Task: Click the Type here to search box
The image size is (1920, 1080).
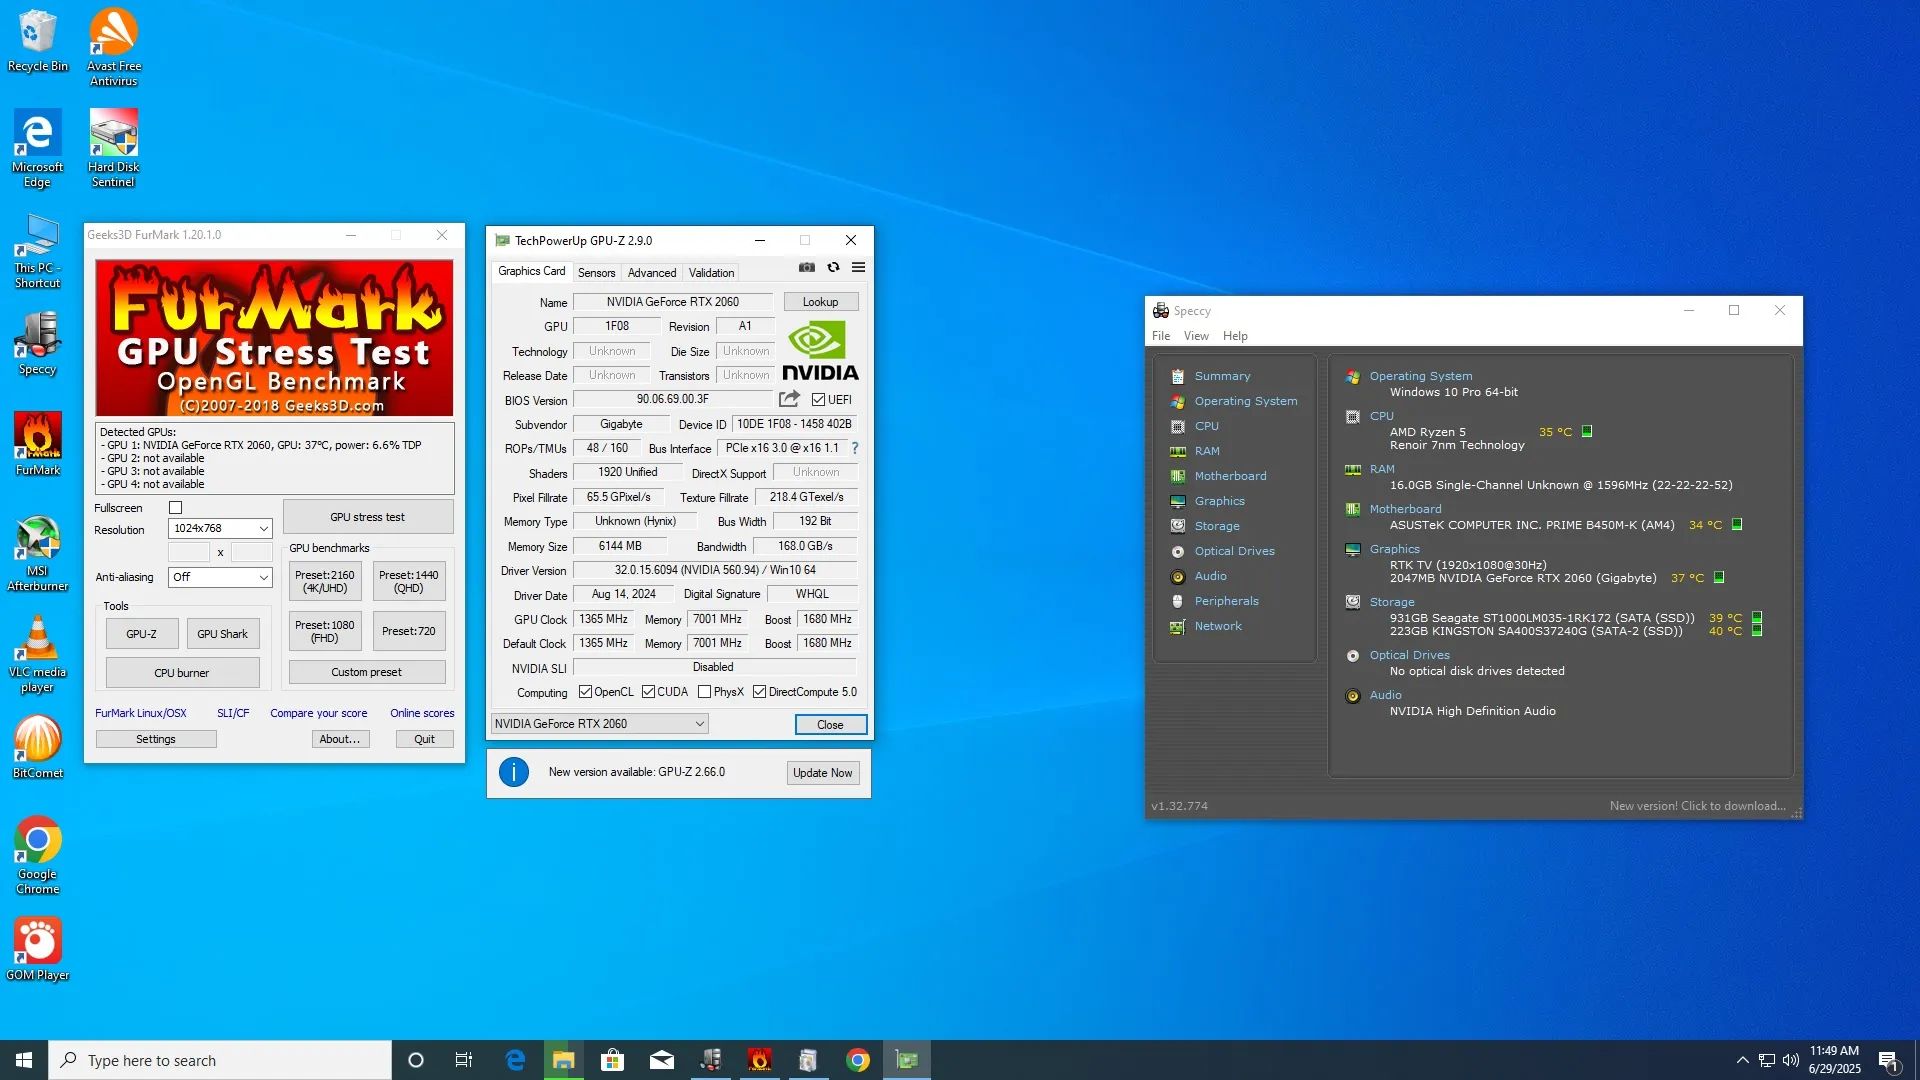Action: click(x=220, y=1060)
